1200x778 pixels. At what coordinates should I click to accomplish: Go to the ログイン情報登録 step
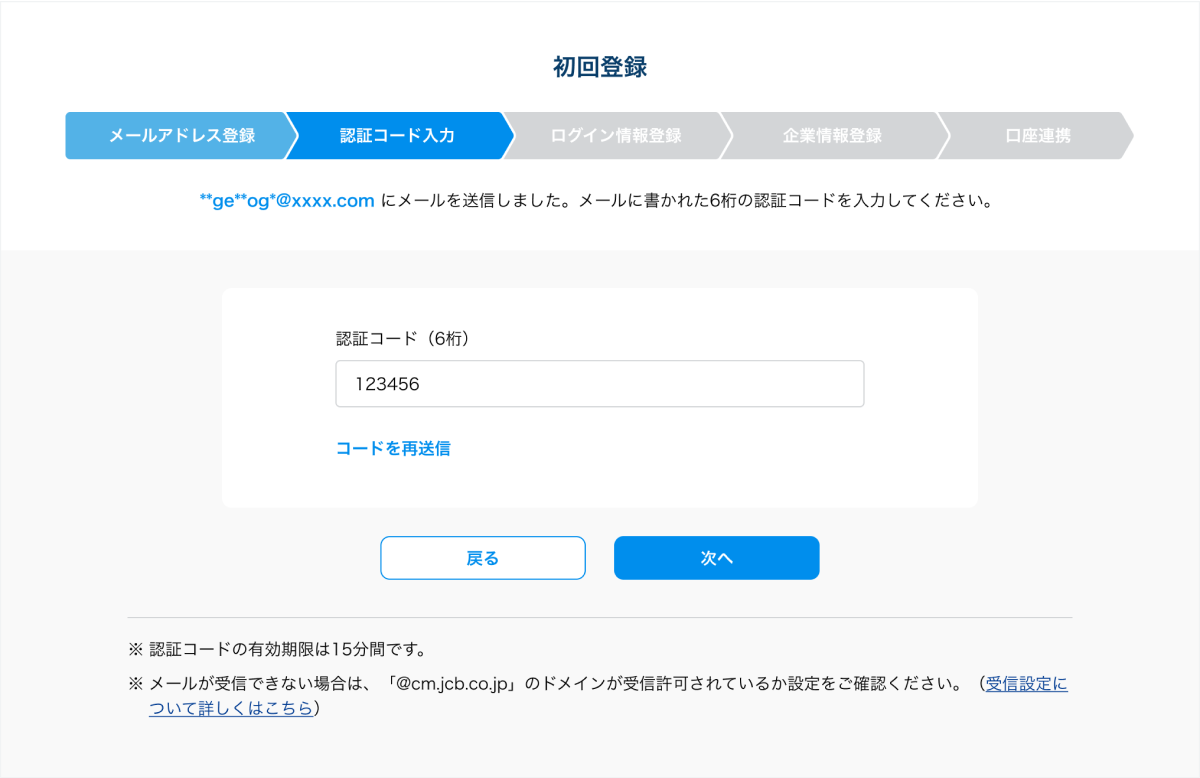point(615,136)
